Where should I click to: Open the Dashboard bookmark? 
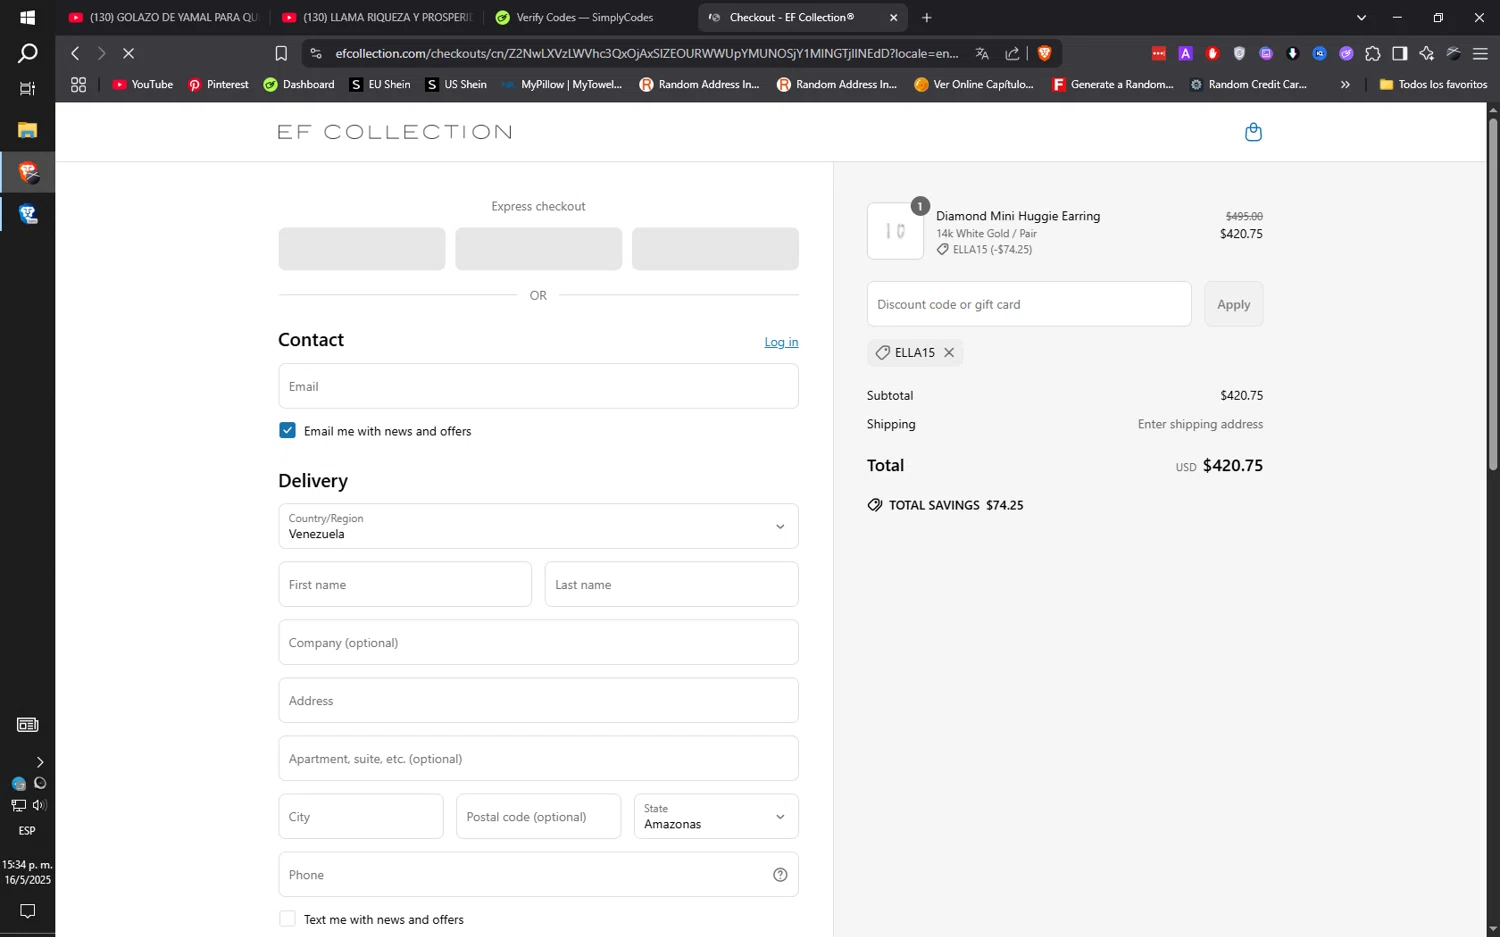tap(299, 85)
